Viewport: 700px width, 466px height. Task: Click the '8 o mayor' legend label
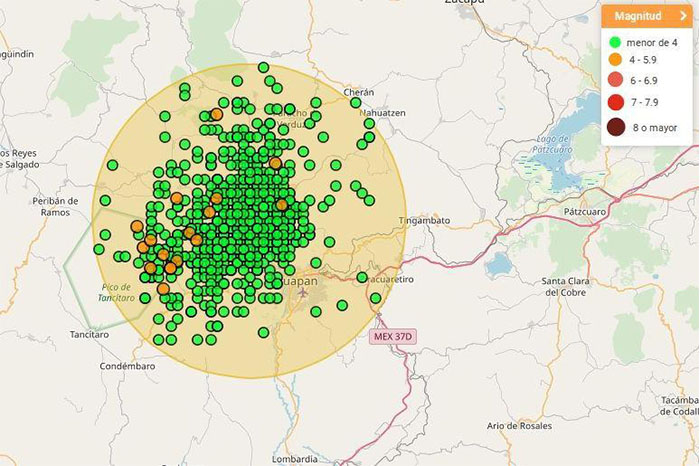coord(655,127)
